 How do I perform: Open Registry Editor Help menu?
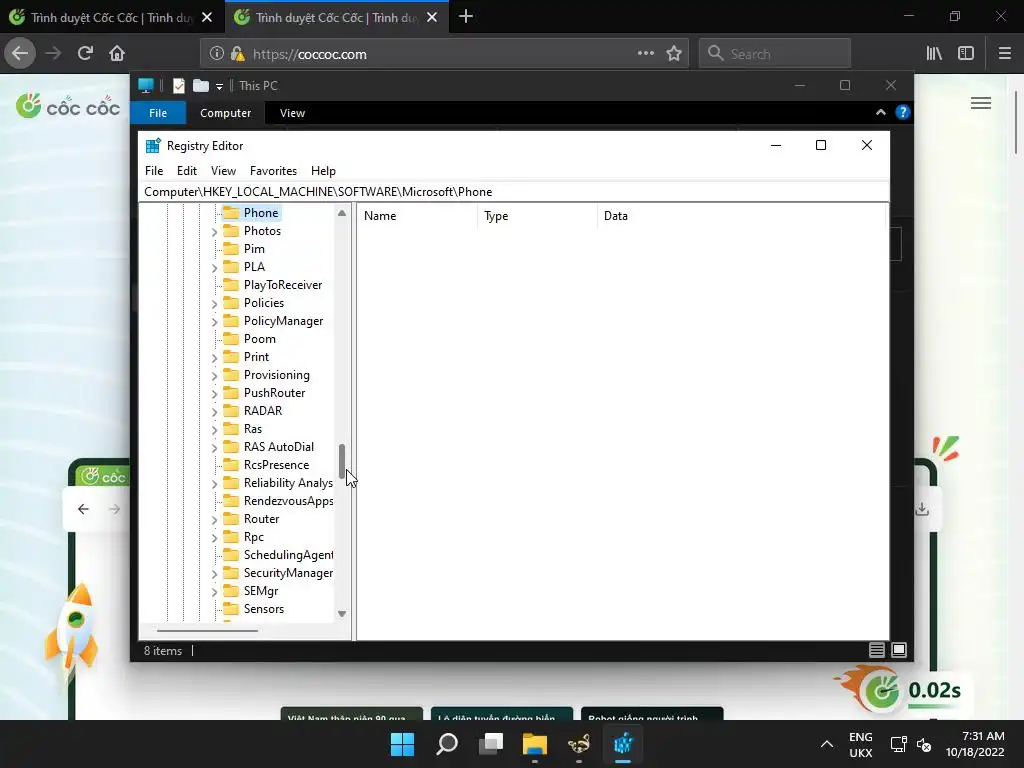323,170
